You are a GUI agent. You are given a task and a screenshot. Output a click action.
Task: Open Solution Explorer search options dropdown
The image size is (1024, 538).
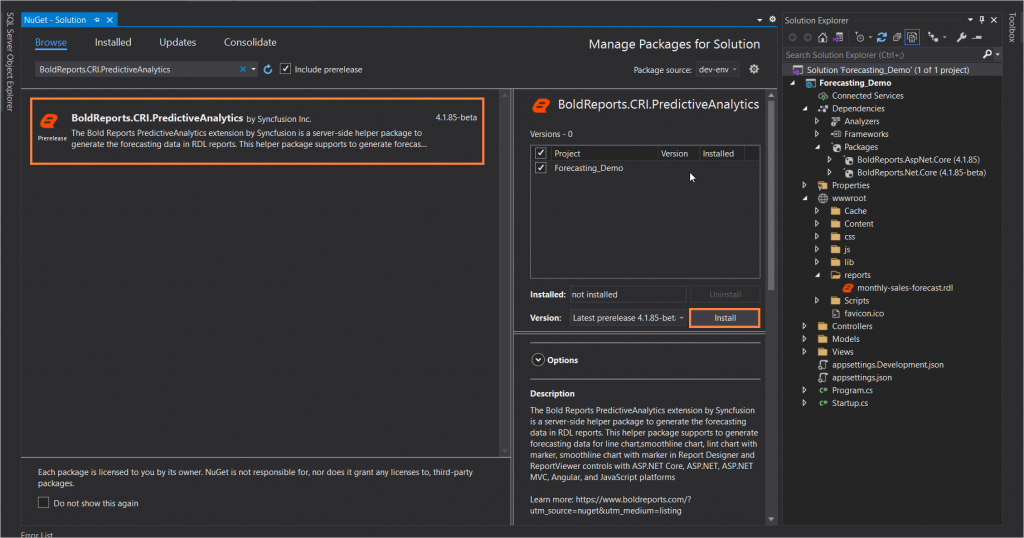[x=997, y=55]
